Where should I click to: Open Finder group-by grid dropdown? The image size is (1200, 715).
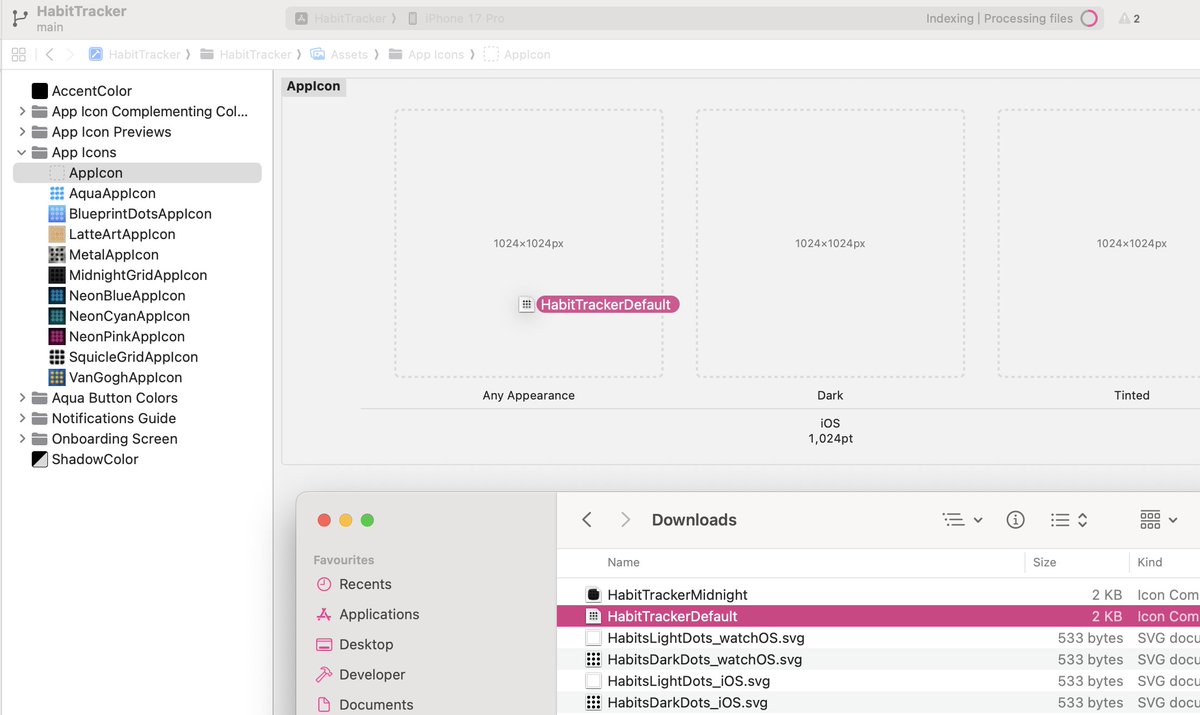click(1159, 520)
